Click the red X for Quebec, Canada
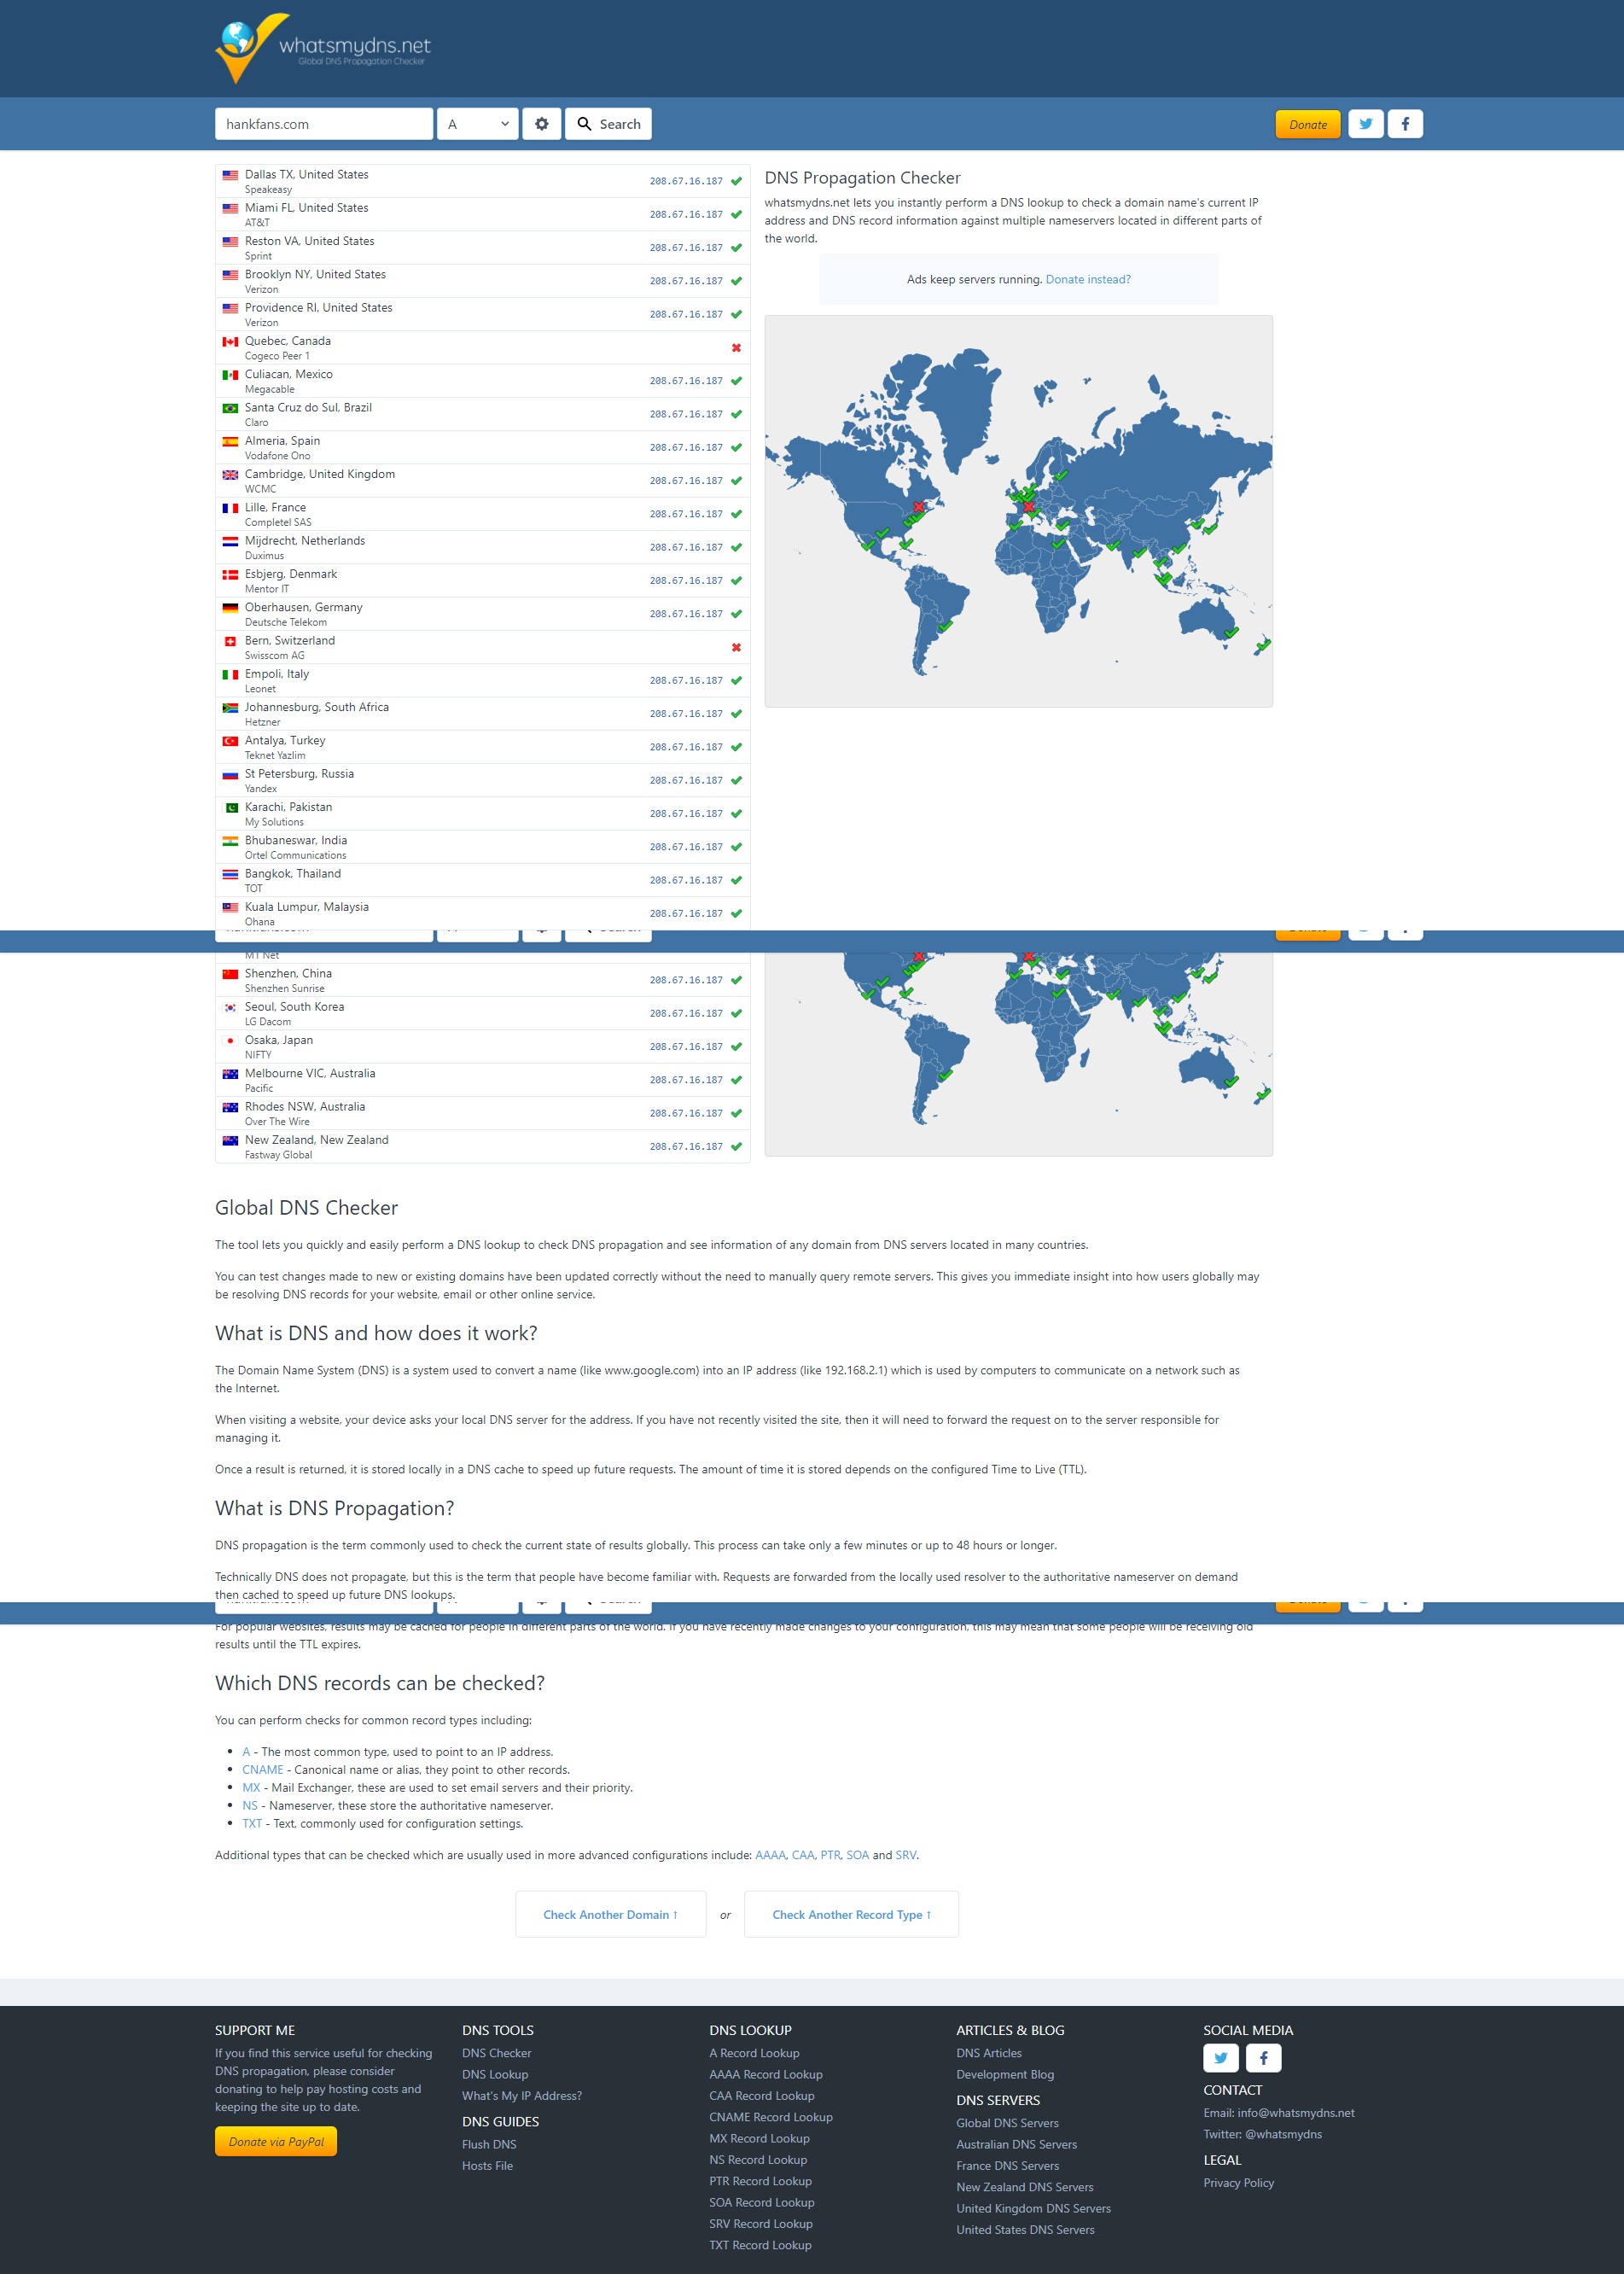Image resolution: width=1624 pixels, height=2274 pixels. [x=736, y=348]
